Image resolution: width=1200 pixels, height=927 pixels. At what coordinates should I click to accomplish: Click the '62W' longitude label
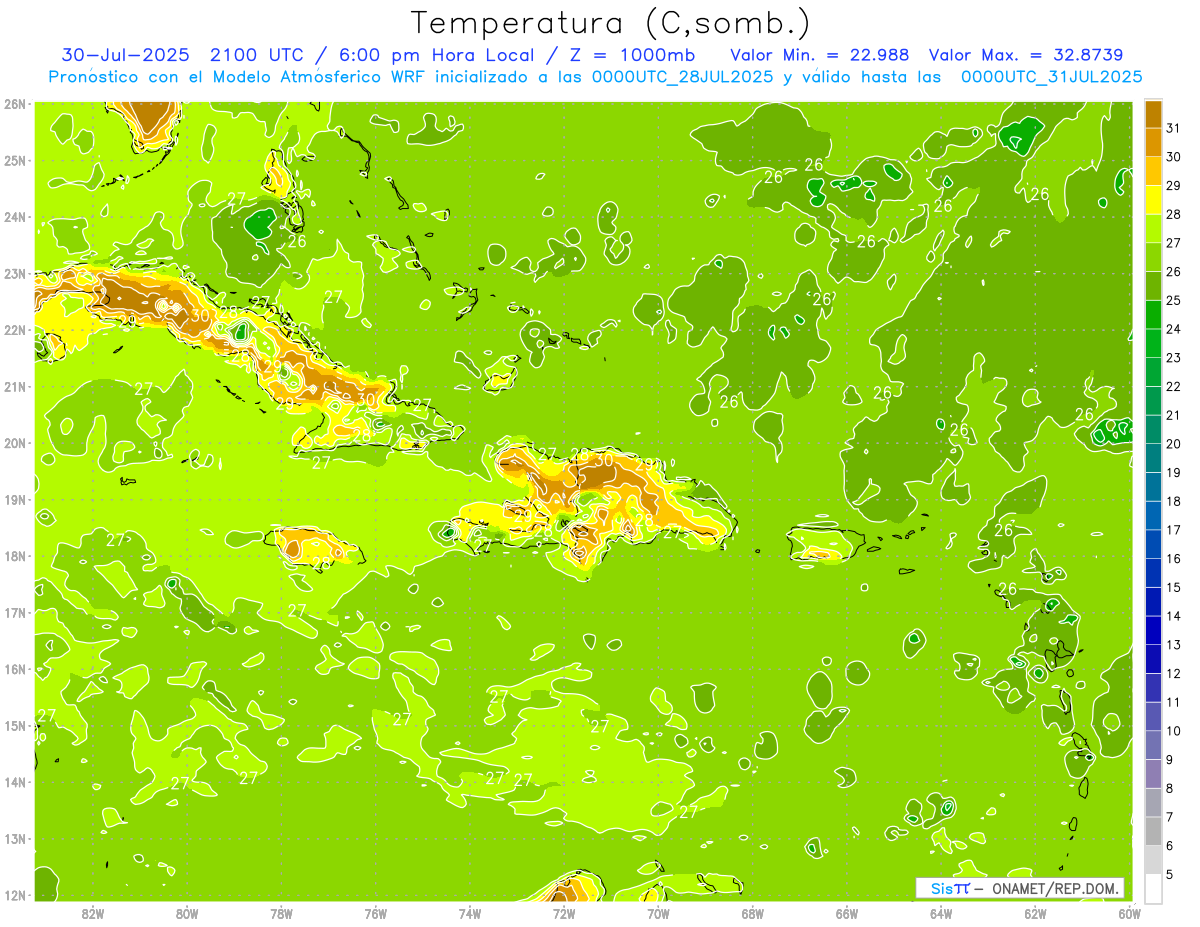coord(1035,913)
